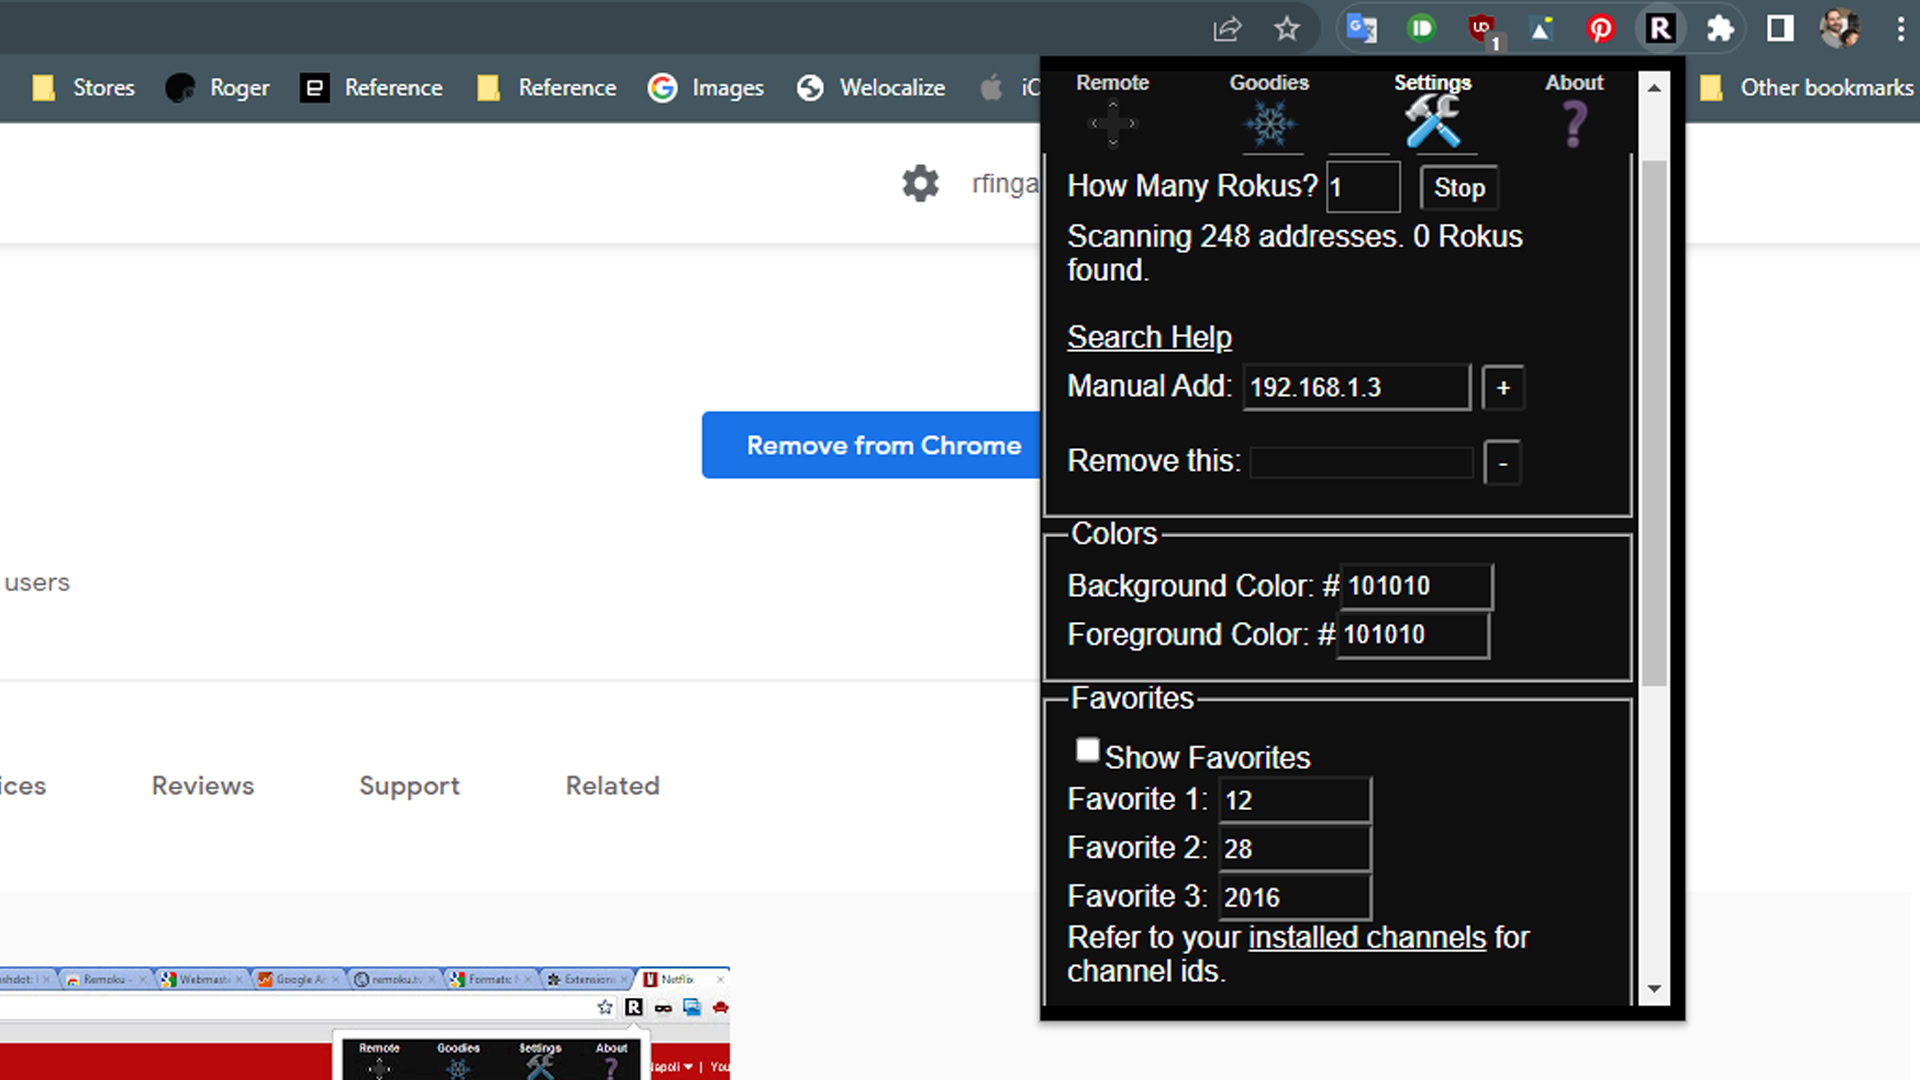Click the Remoku R extension icon
Image resolution: width=1920 pixels, height=1080 pixels.
coord(1660,29)
